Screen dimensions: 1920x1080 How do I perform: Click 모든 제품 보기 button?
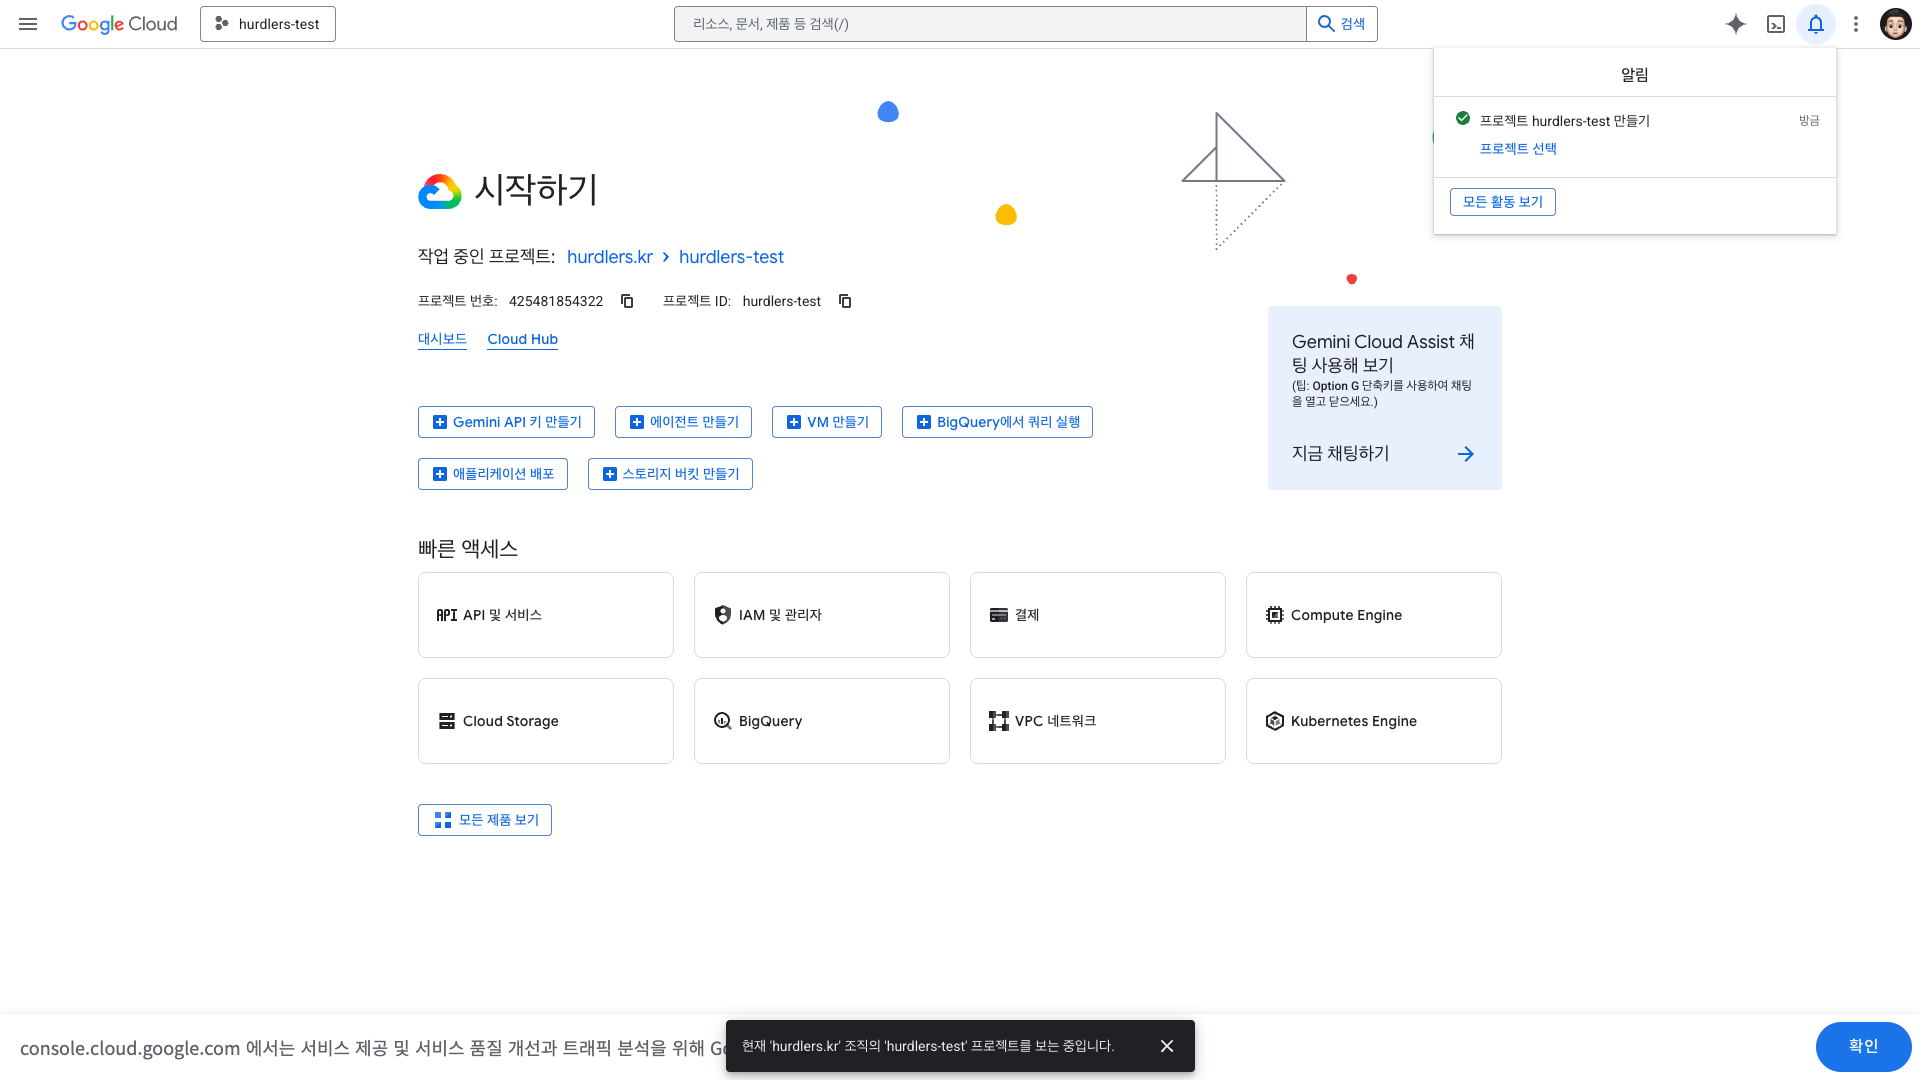(x=485, y=820)
